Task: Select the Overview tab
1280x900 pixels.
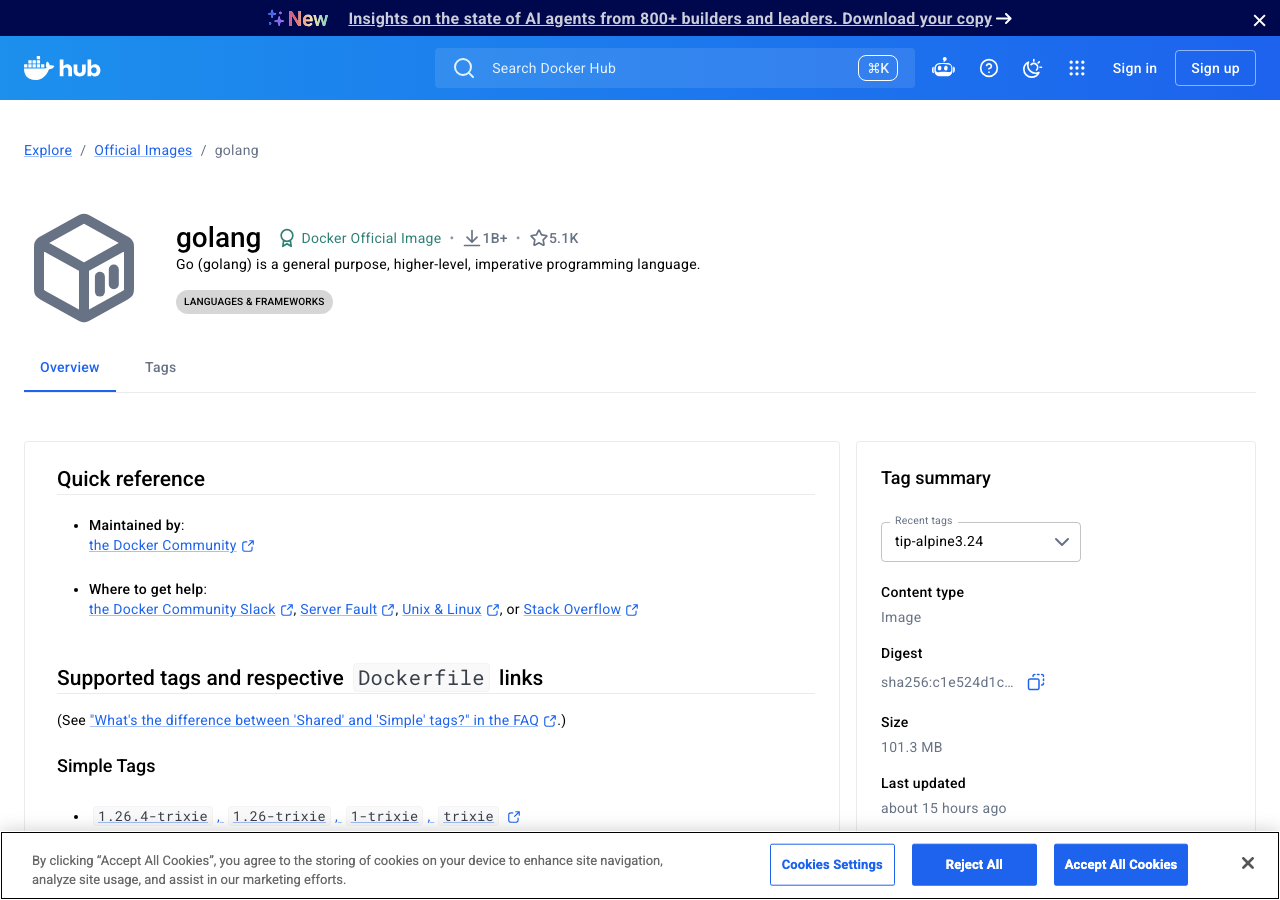Action: click(70, 367)
